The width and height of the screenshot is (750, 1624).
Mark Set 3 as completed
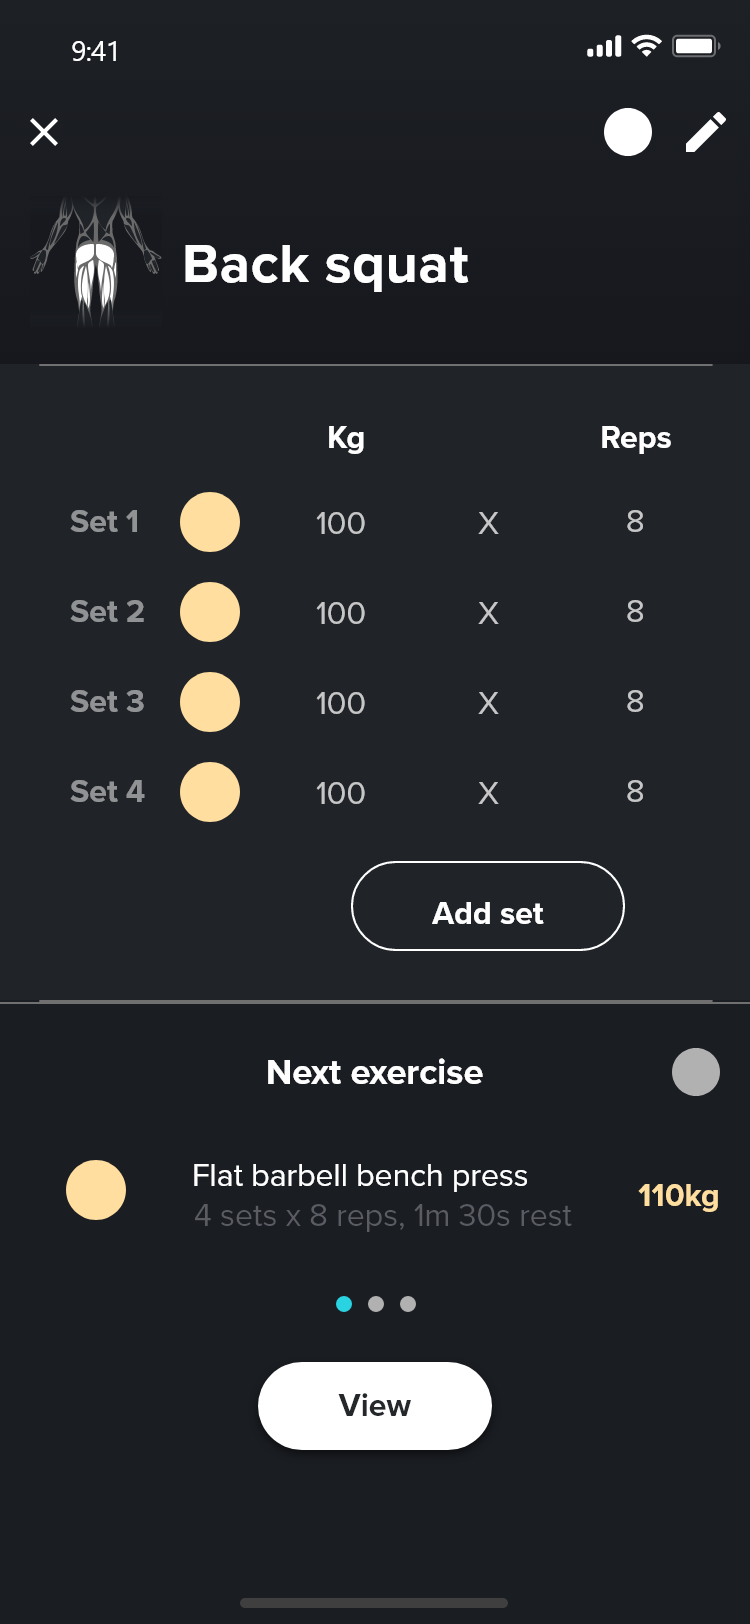tap(210, 702)
